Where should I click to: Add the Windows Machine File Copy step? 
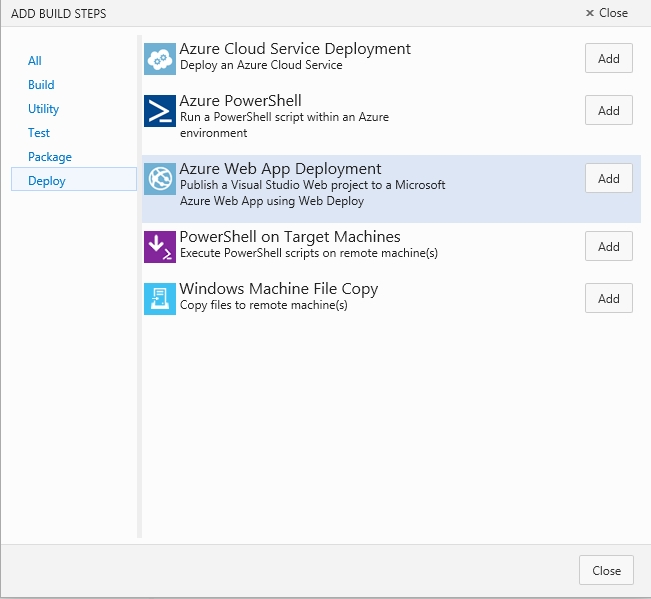coord(609,298)
